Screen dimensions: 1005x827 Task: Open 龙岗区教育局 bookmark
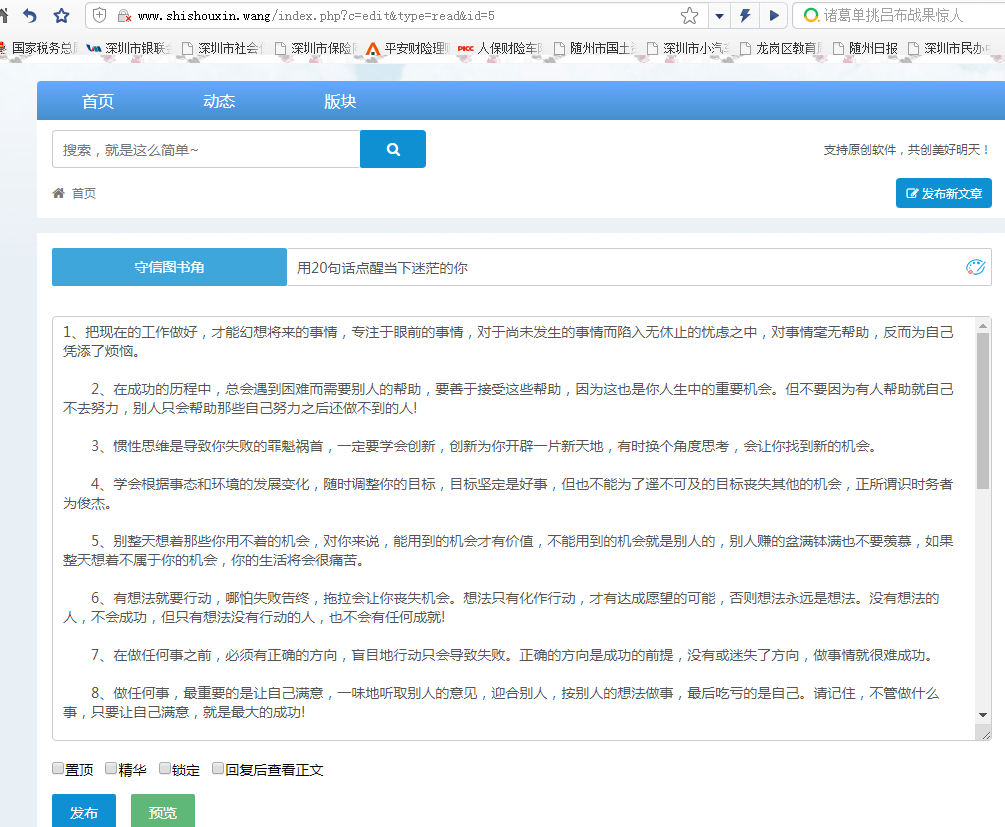coord(781,48)
